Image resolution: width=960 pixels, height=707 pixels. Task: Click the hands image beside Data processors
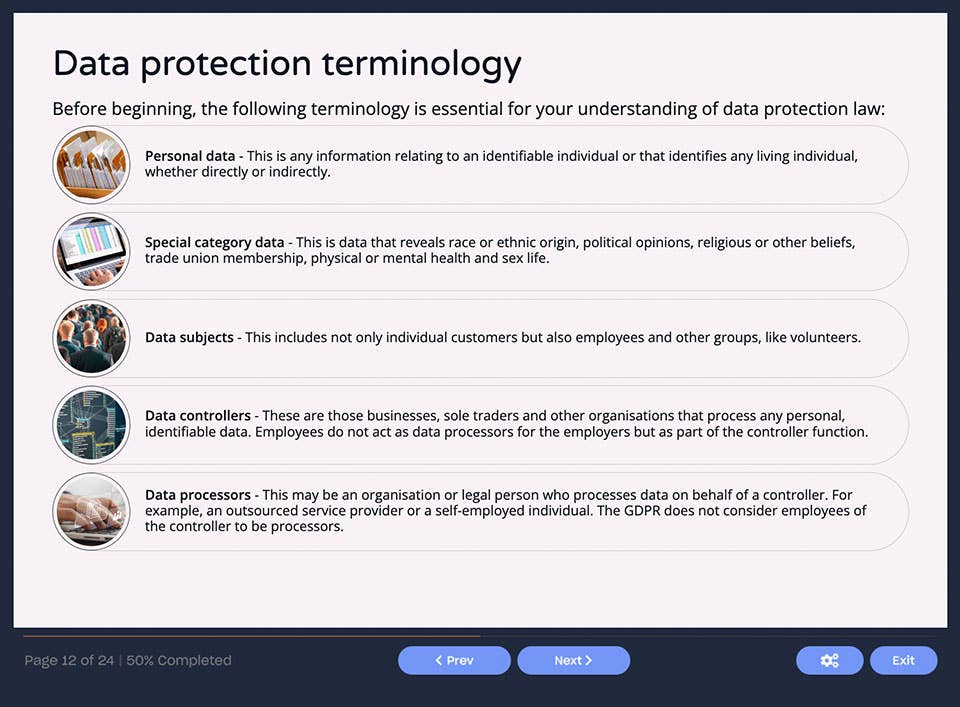(91, 510)
